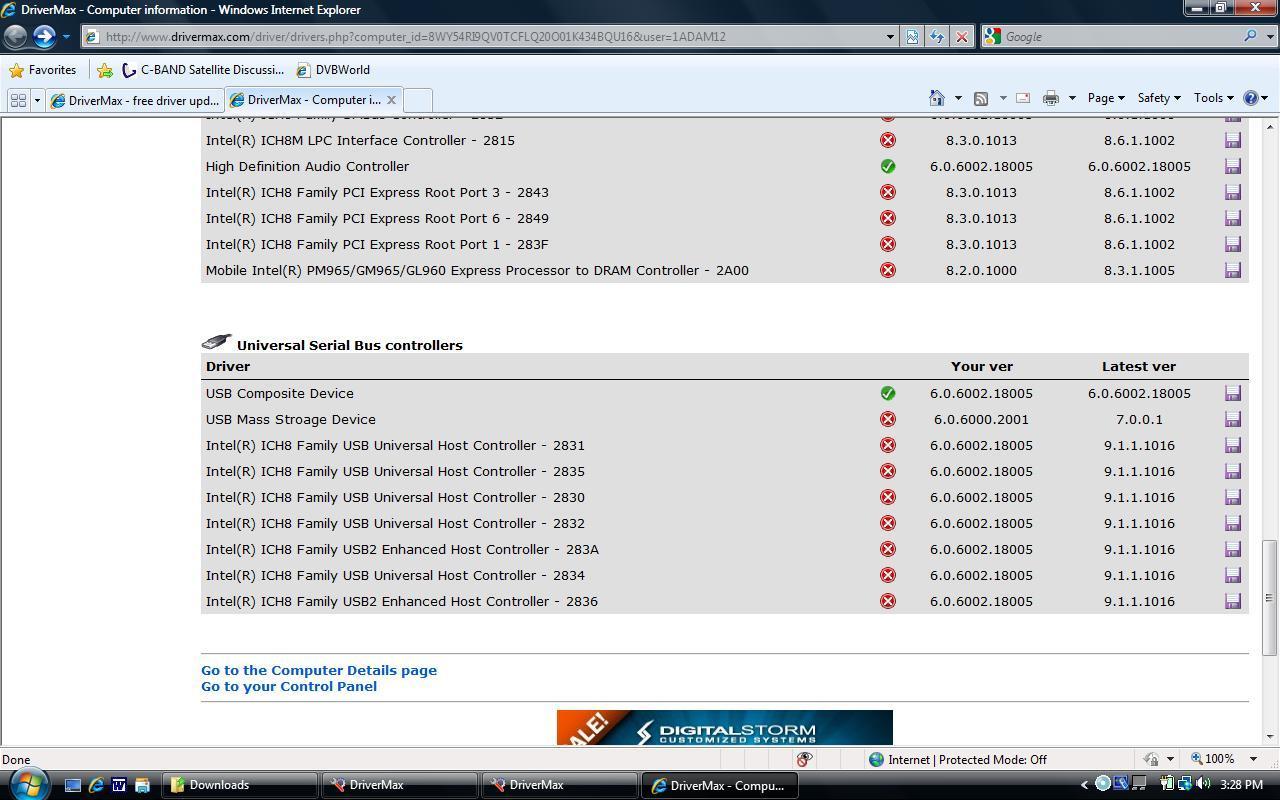
Task: Expand the Safety menu
Action: pos(1158,98)
